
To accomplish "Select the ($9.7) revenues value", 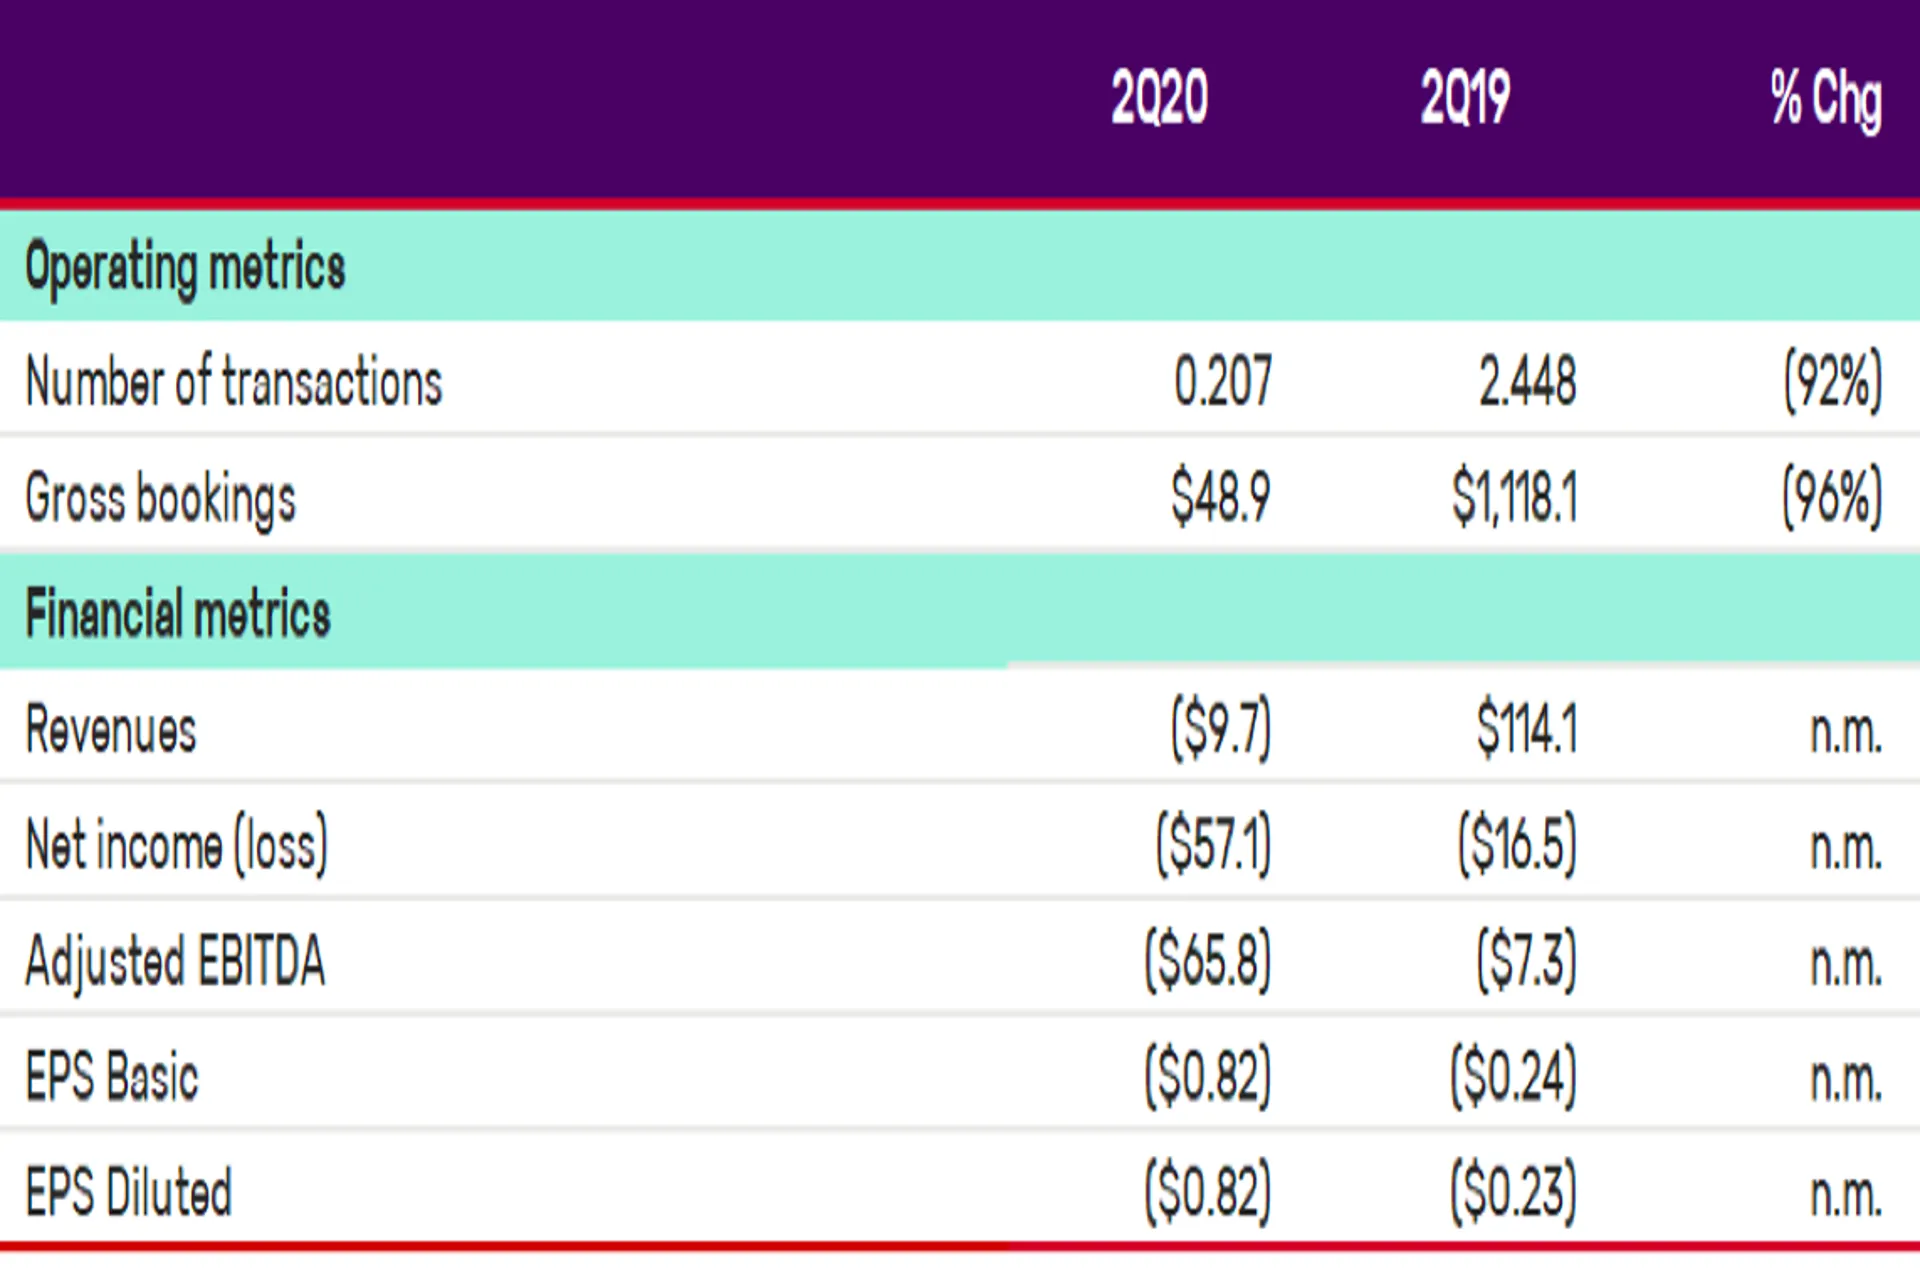I will pos(1221,729).
